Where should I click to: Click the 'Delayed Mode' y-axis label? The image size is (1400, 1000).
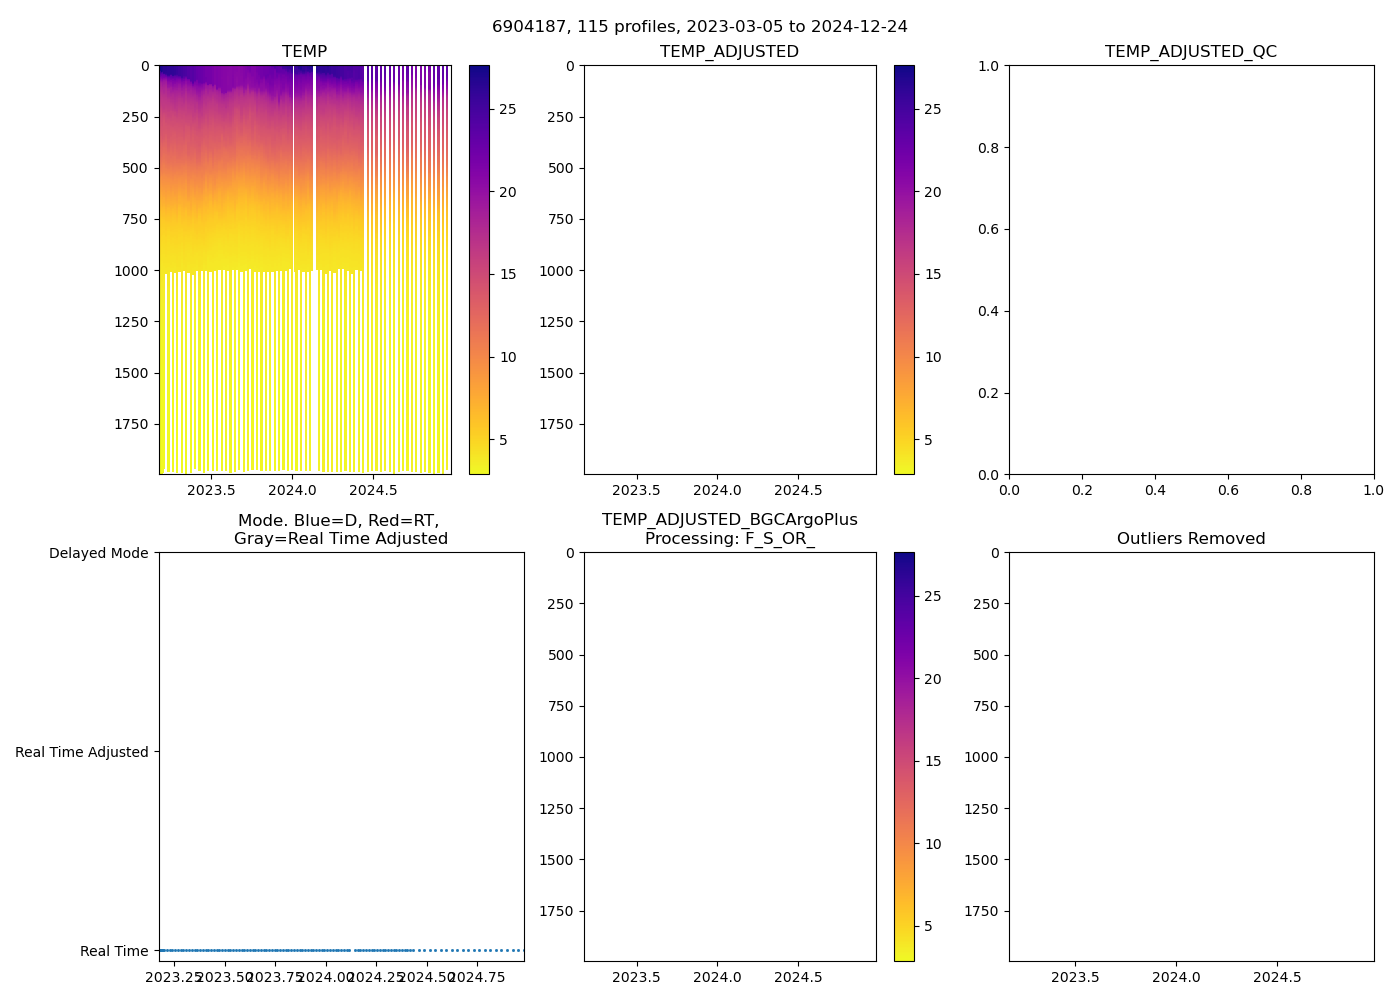pyautogui.click(x=98, y=554)
